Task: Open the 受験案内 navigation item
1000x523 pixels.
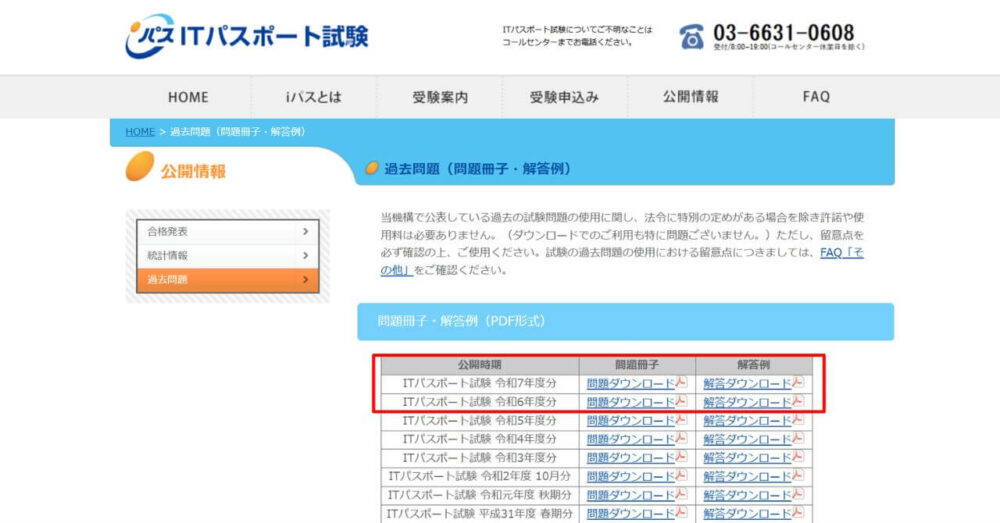Action: pos(439,97)
